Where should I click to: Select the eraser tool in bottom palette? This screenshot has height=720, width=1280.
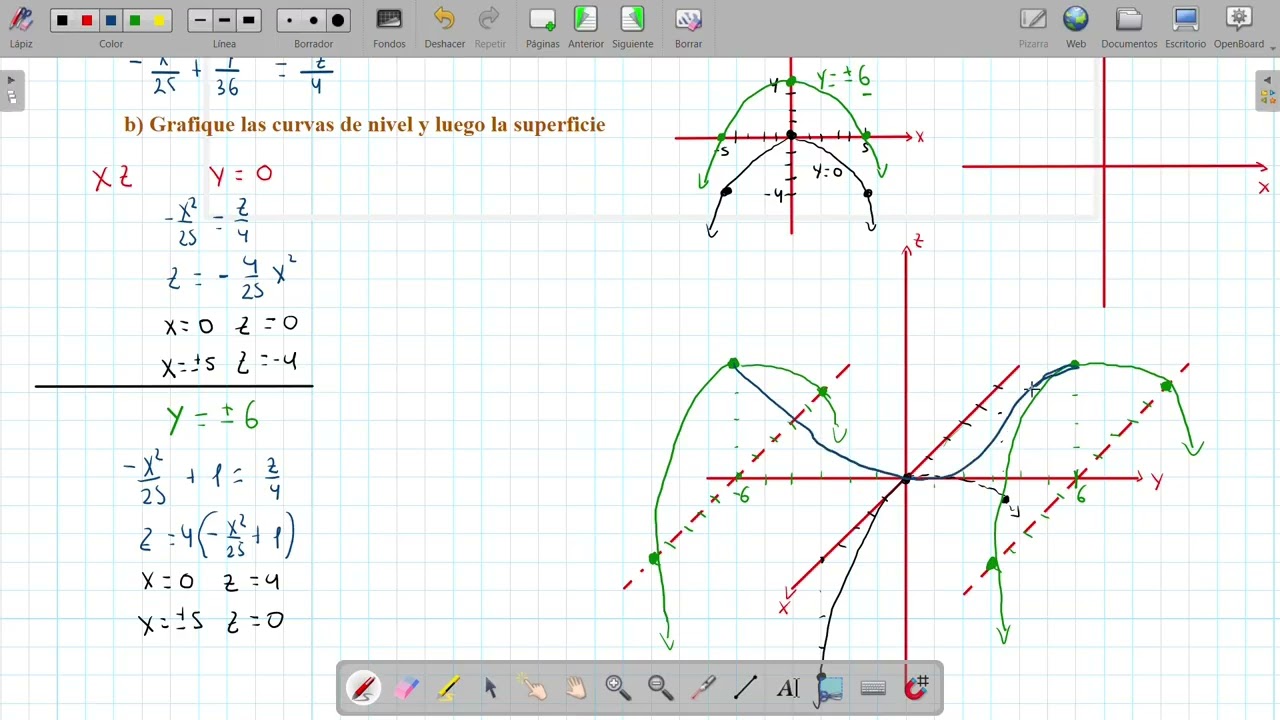(407, 688)
